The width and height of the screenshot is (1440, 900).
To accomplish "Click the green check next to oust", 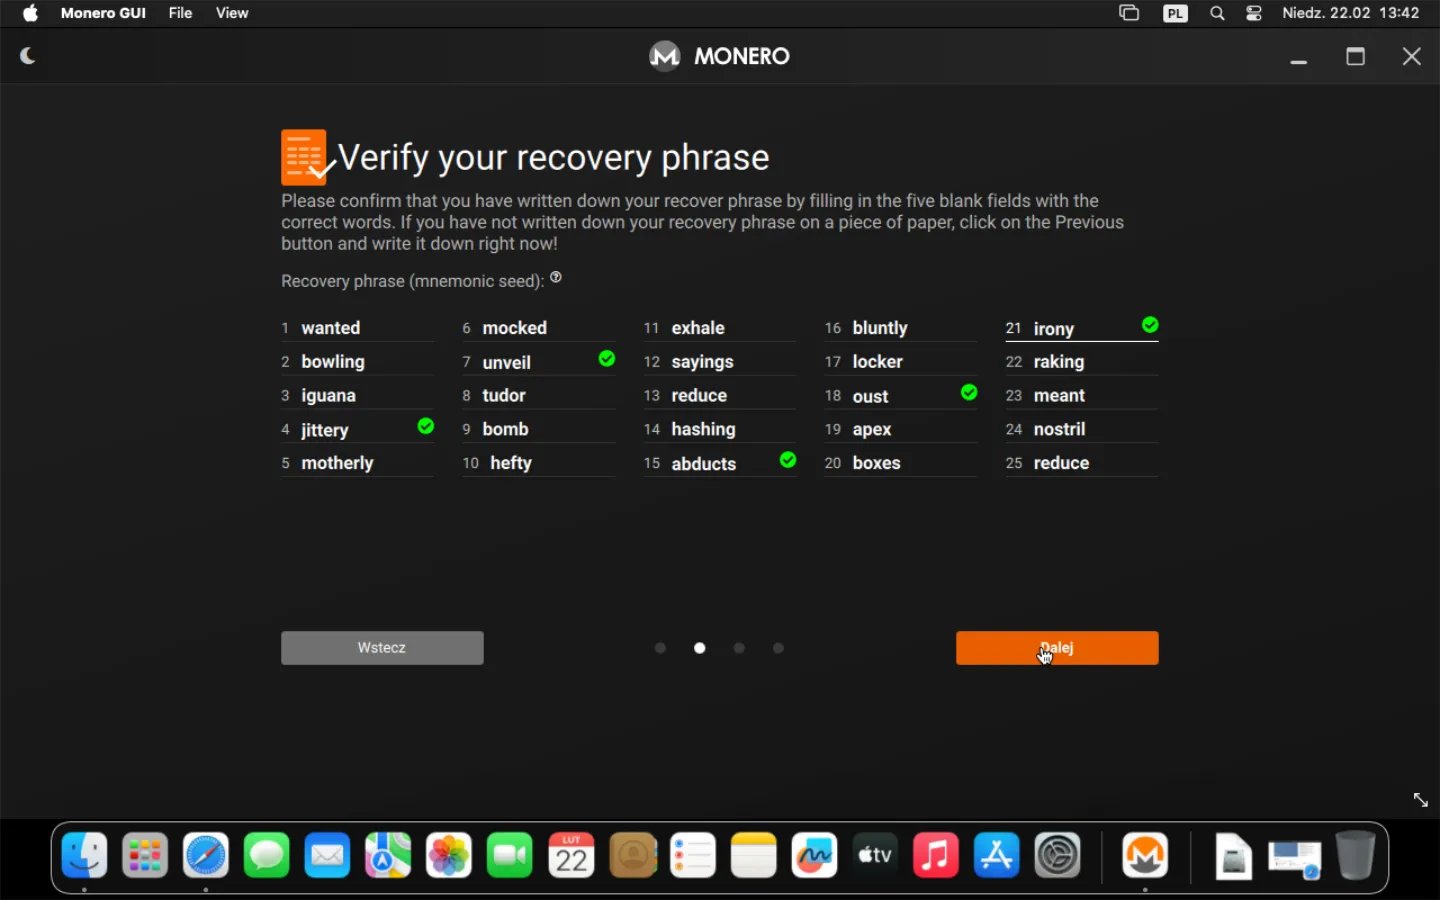I will [x=969, y=393].
